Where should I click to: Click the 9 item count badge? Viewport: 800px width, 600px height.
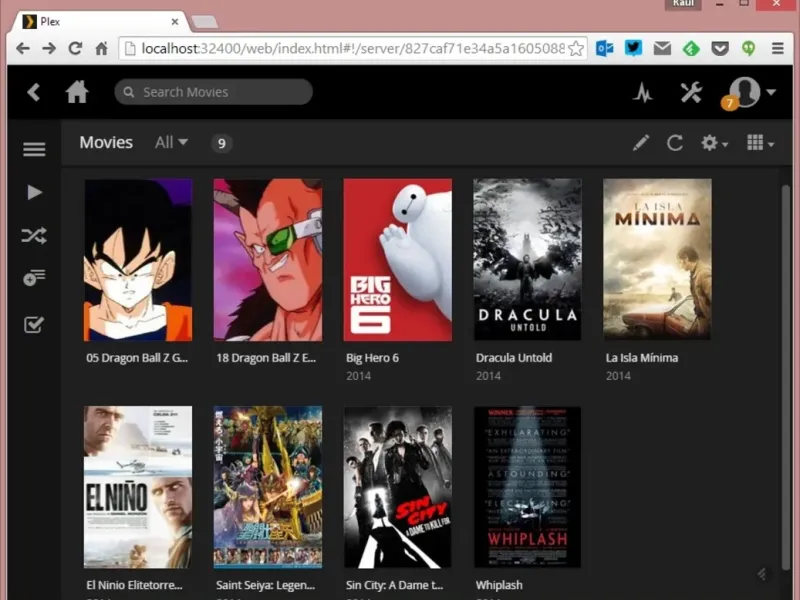tap(221, 143)
